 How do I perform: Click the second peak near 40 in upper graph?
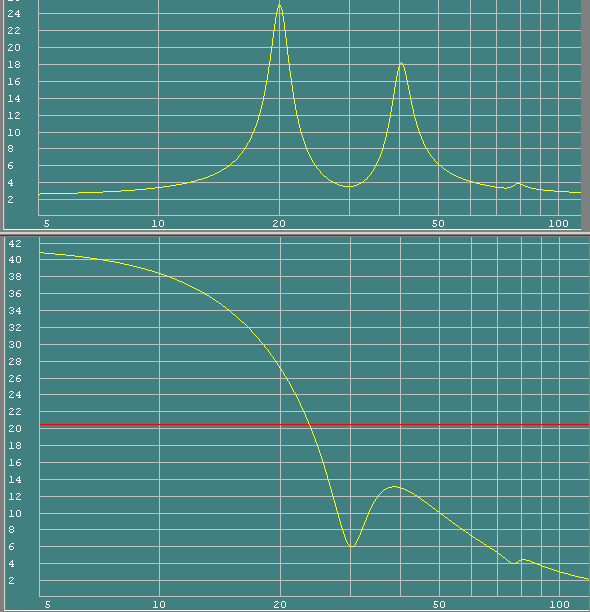(x=401, y=63)
